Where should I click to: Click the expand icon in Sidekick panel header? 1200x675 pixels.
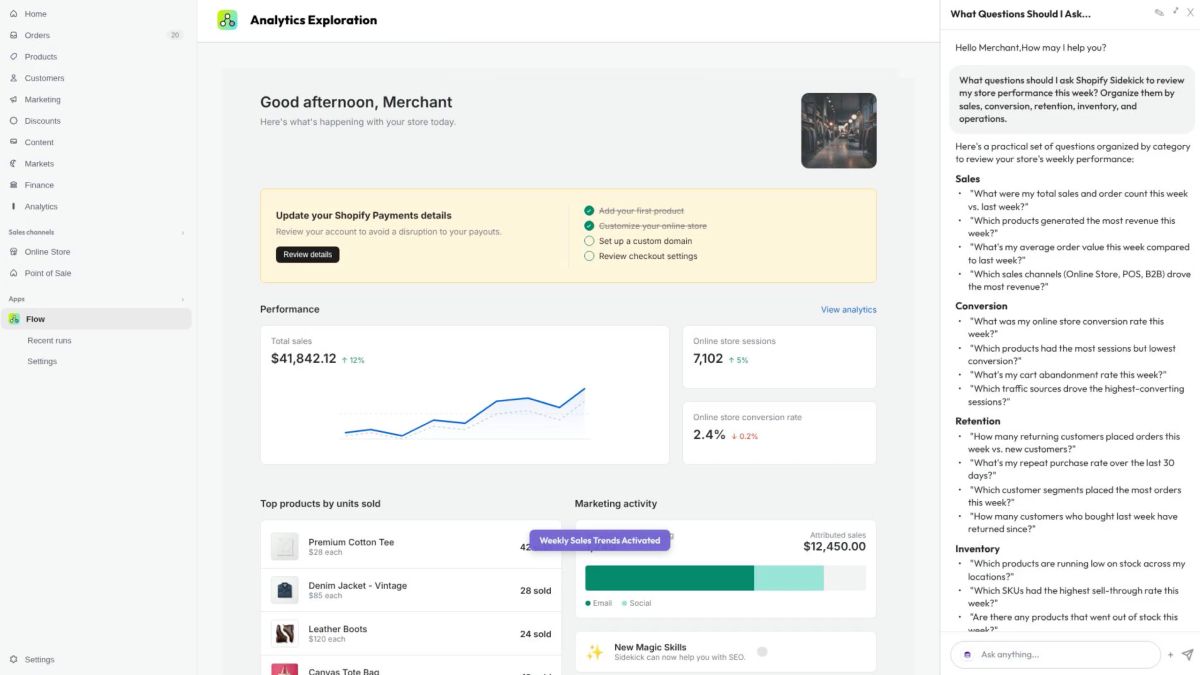pos(1175,12)
